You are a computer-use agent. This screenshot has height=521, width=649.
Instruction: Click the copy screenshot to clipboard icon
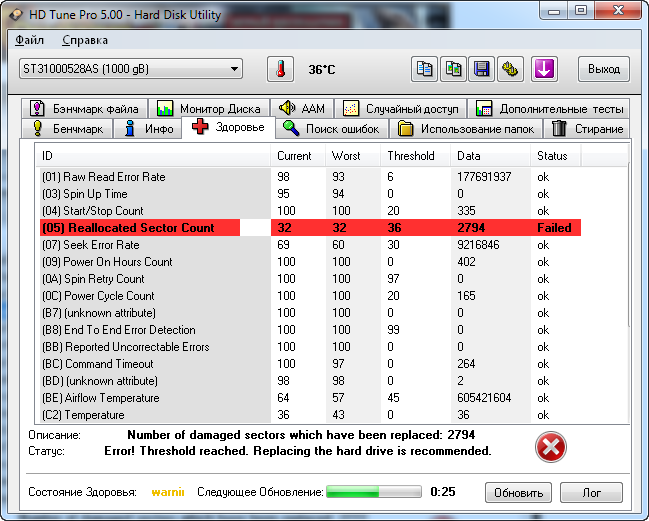point(453,69)
